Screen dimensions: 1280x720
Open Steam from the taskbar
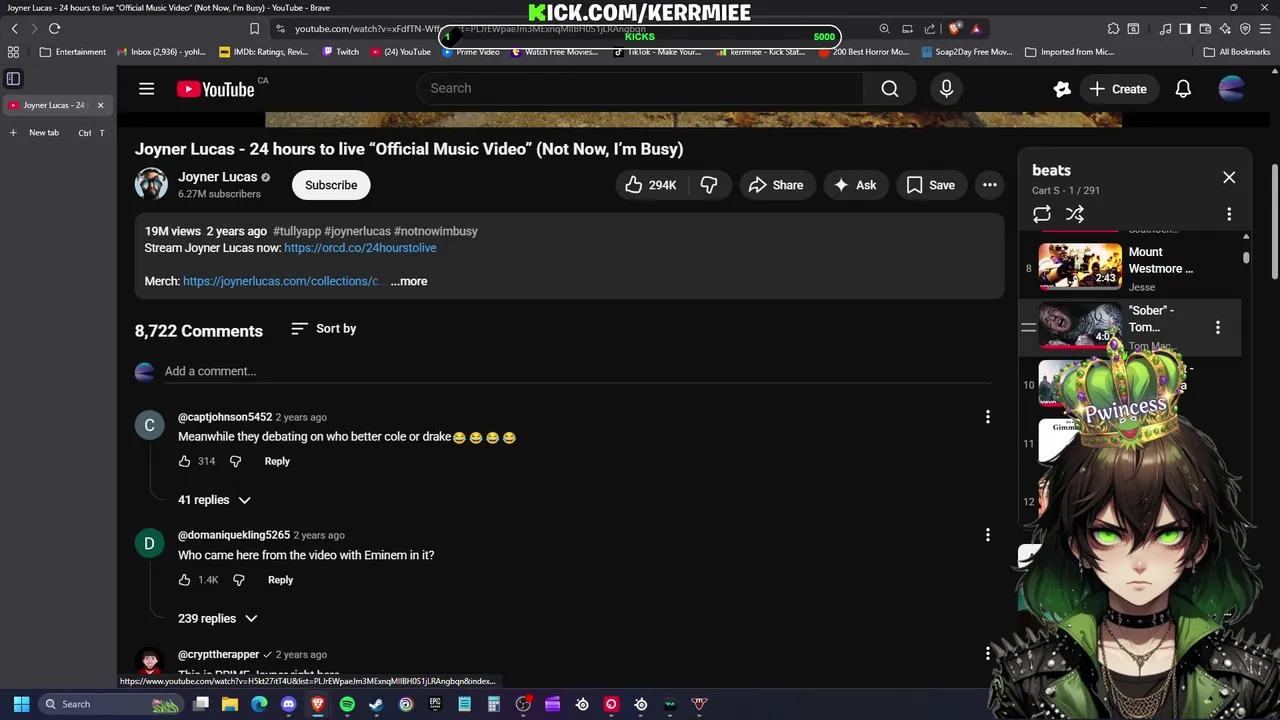pyautogui.click(x=376, y=704)
